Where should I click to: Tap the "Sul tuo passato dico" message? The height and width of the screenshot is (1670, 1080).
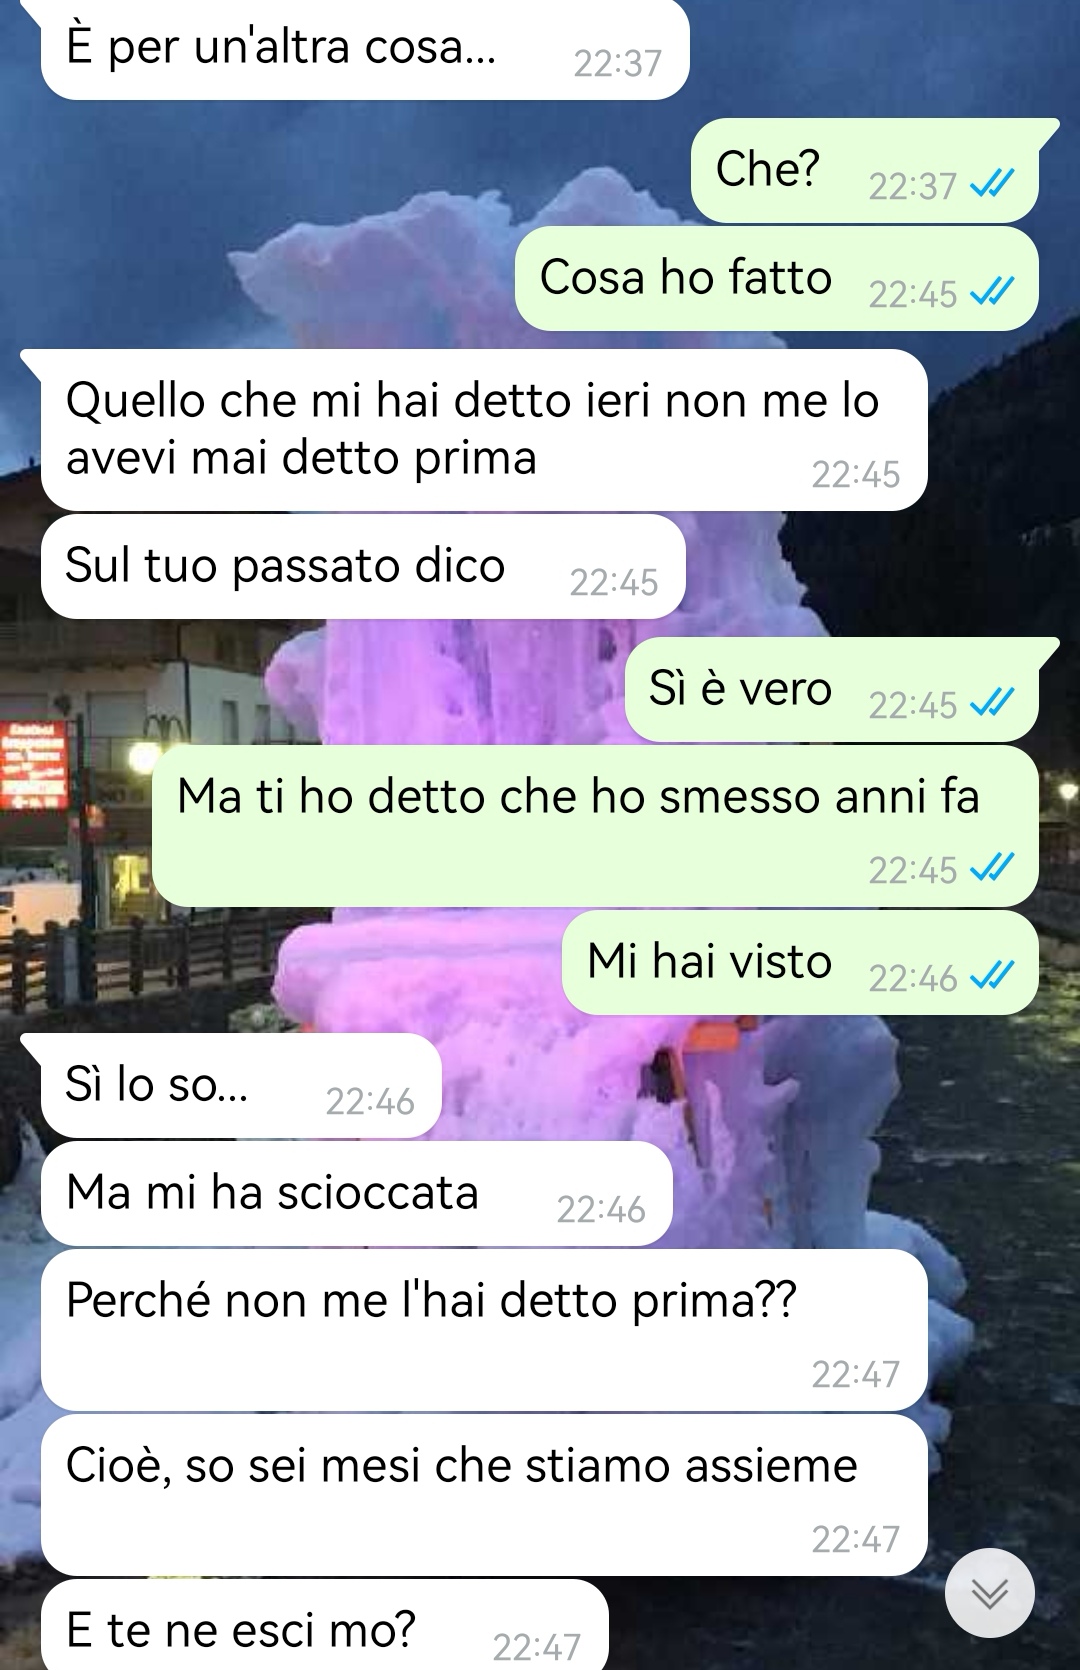point(363,567)
